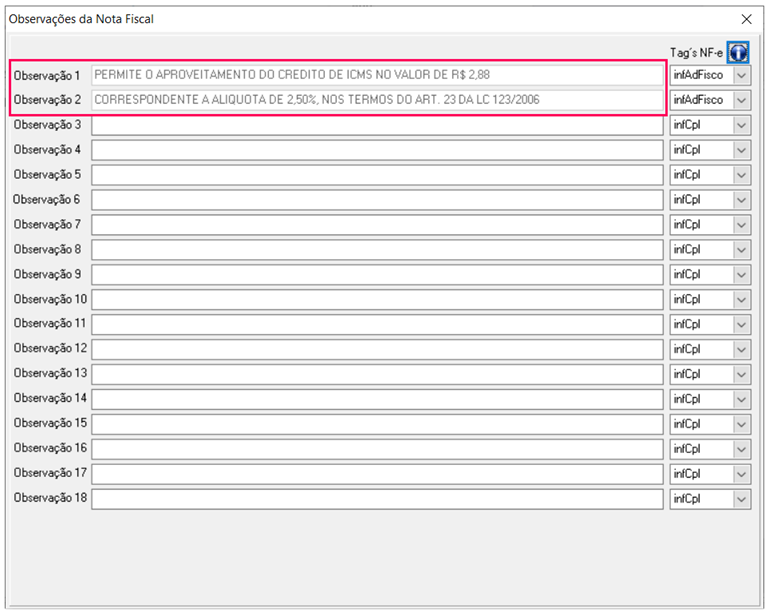This screenshot has height=614, width=769.
Task: Close the Observações da Nota Fiscal window
Action: (x=746, y=18)
